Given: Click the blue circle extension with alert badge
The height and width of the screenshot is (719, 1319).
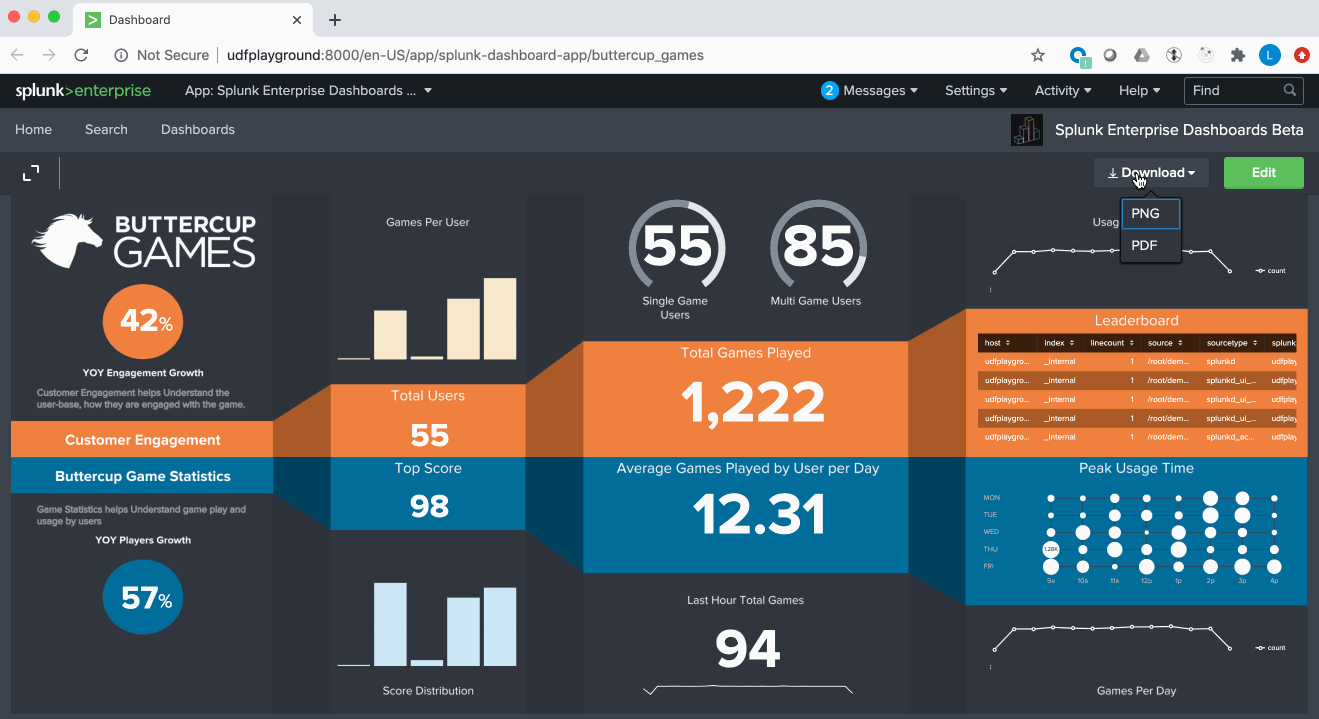Looking at the screenshot, I should [x=1079, y=56].
